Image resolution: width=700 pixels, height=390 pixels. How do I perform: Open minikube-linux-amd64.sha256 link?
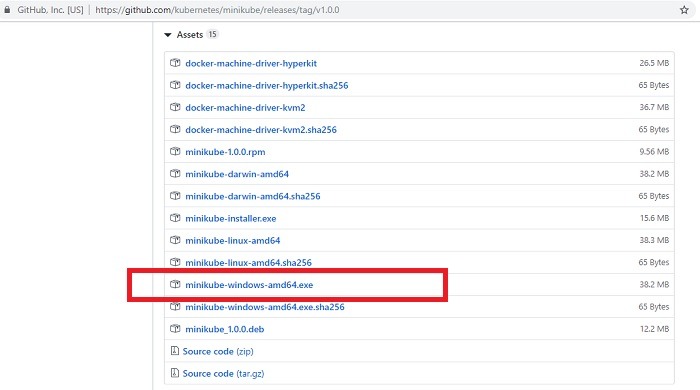point(248,262)
